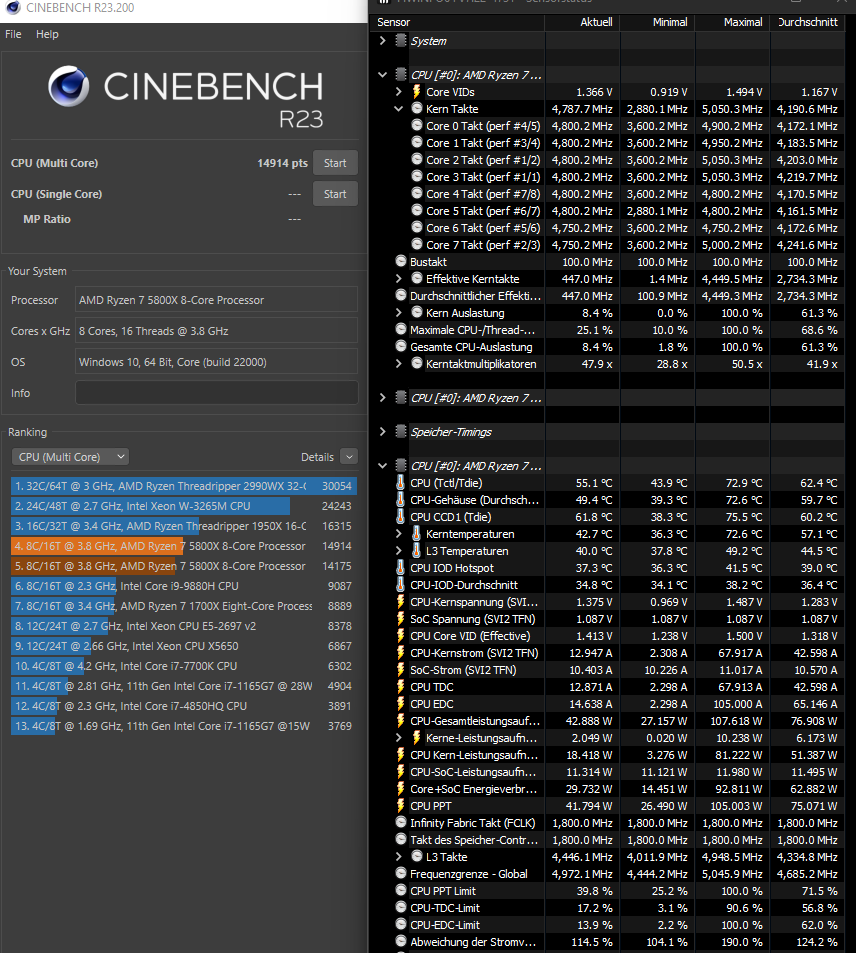Screen dimensions: 856x953
Task: Expand the Kern Auslastung row
Action: pos(399,312)
